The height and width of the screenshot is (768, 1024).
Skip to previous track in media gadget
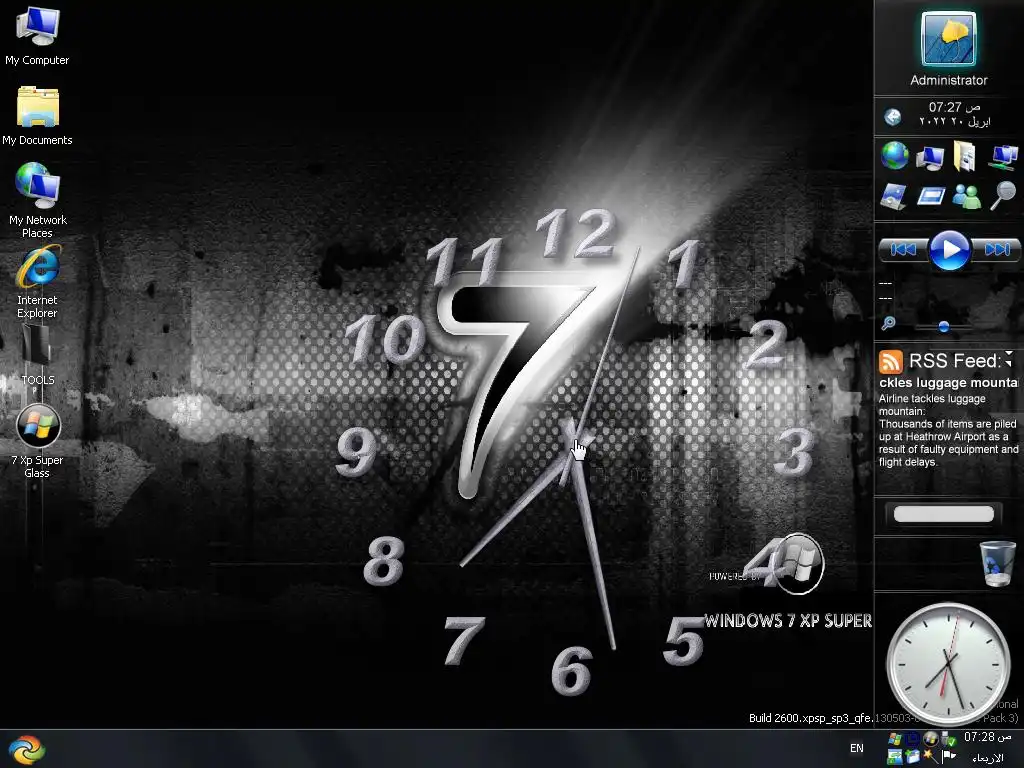tap(903, 249)
